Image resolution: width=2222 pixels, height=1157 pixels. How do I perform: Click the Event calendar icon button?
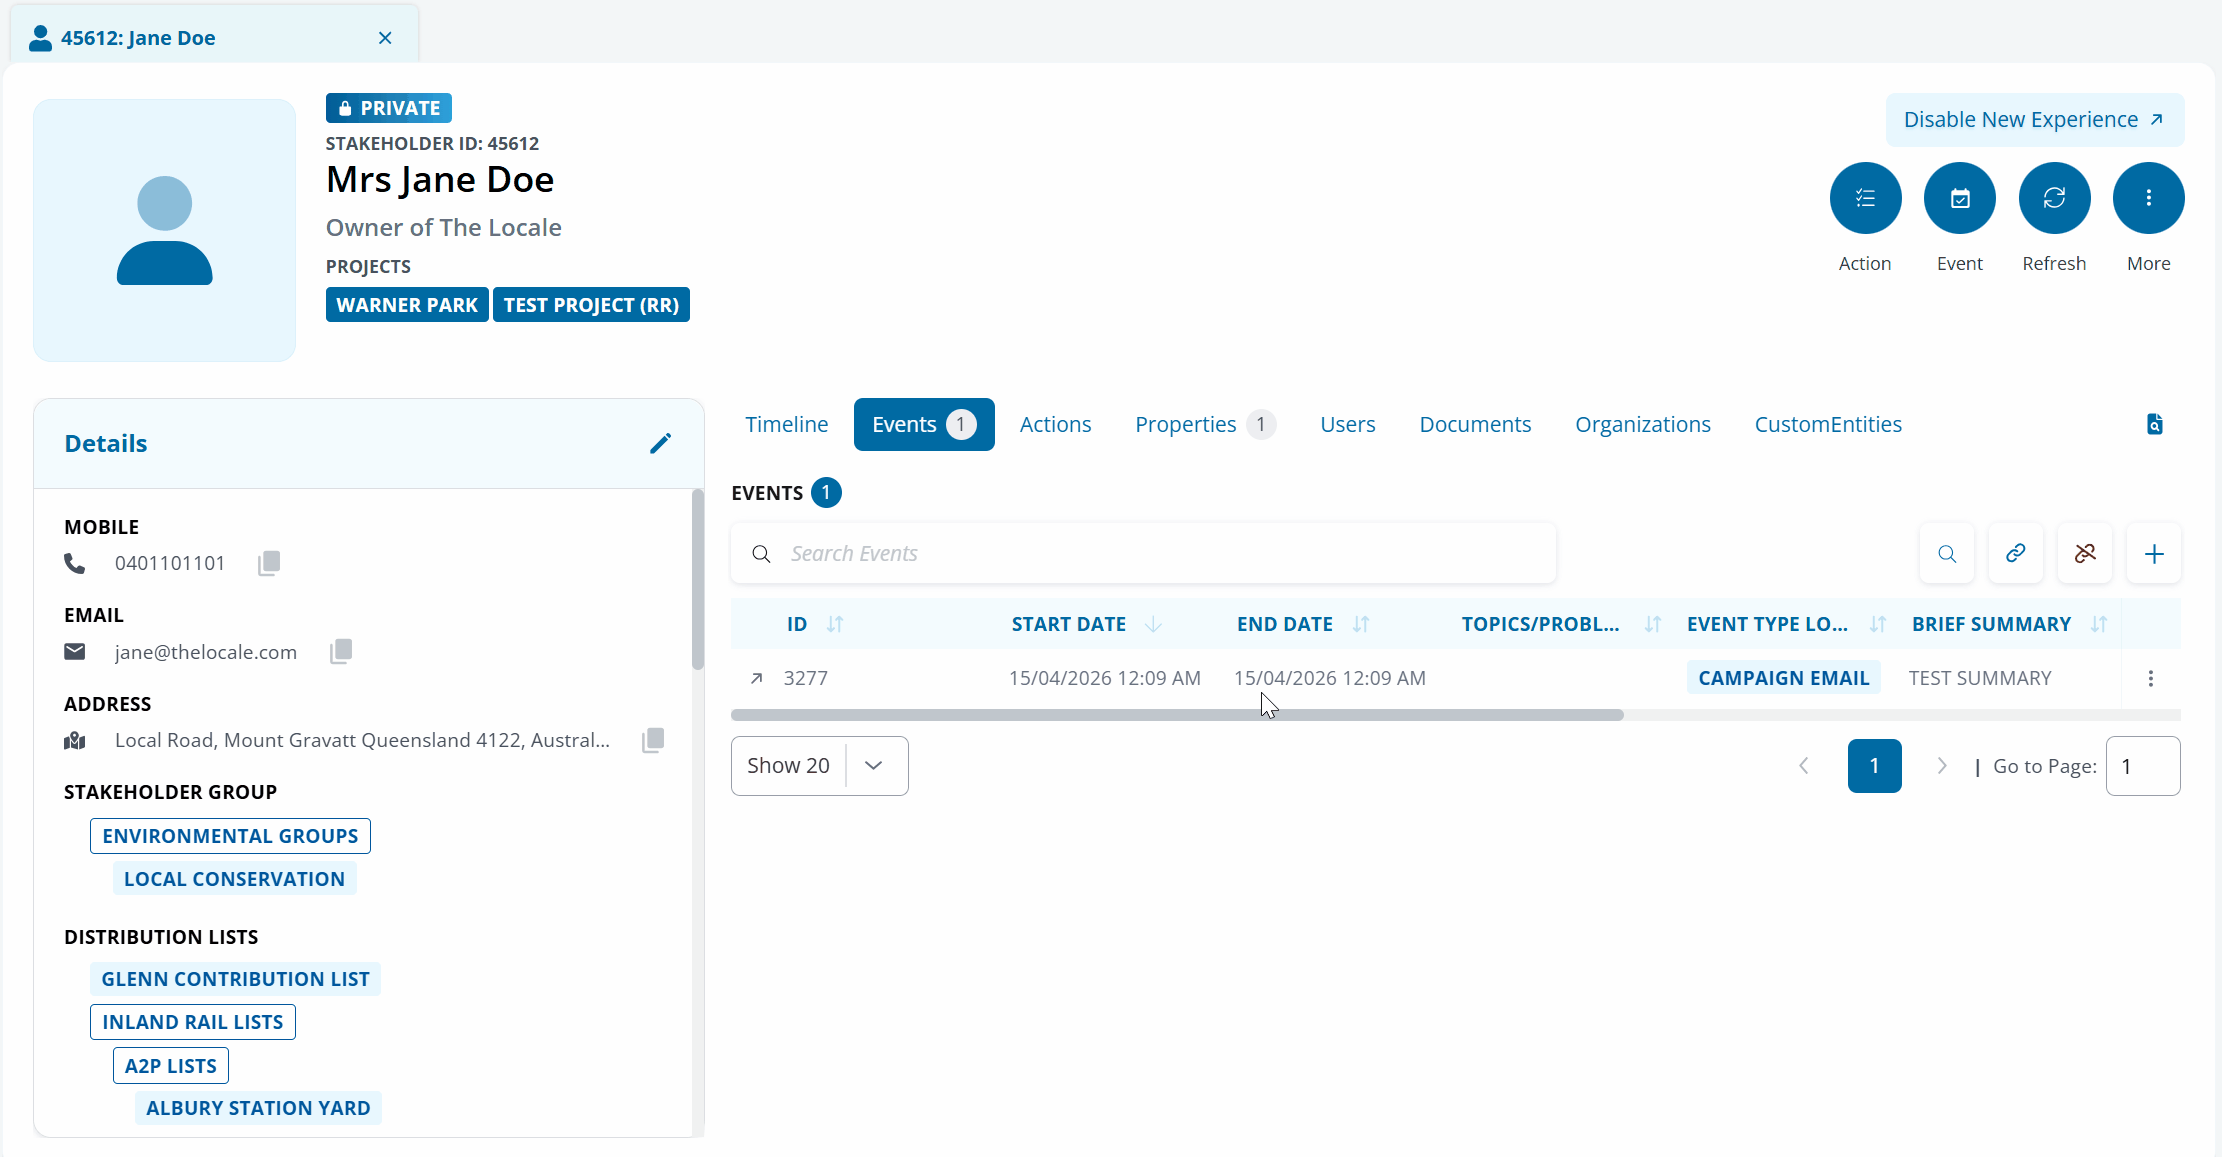(1959, 198)
